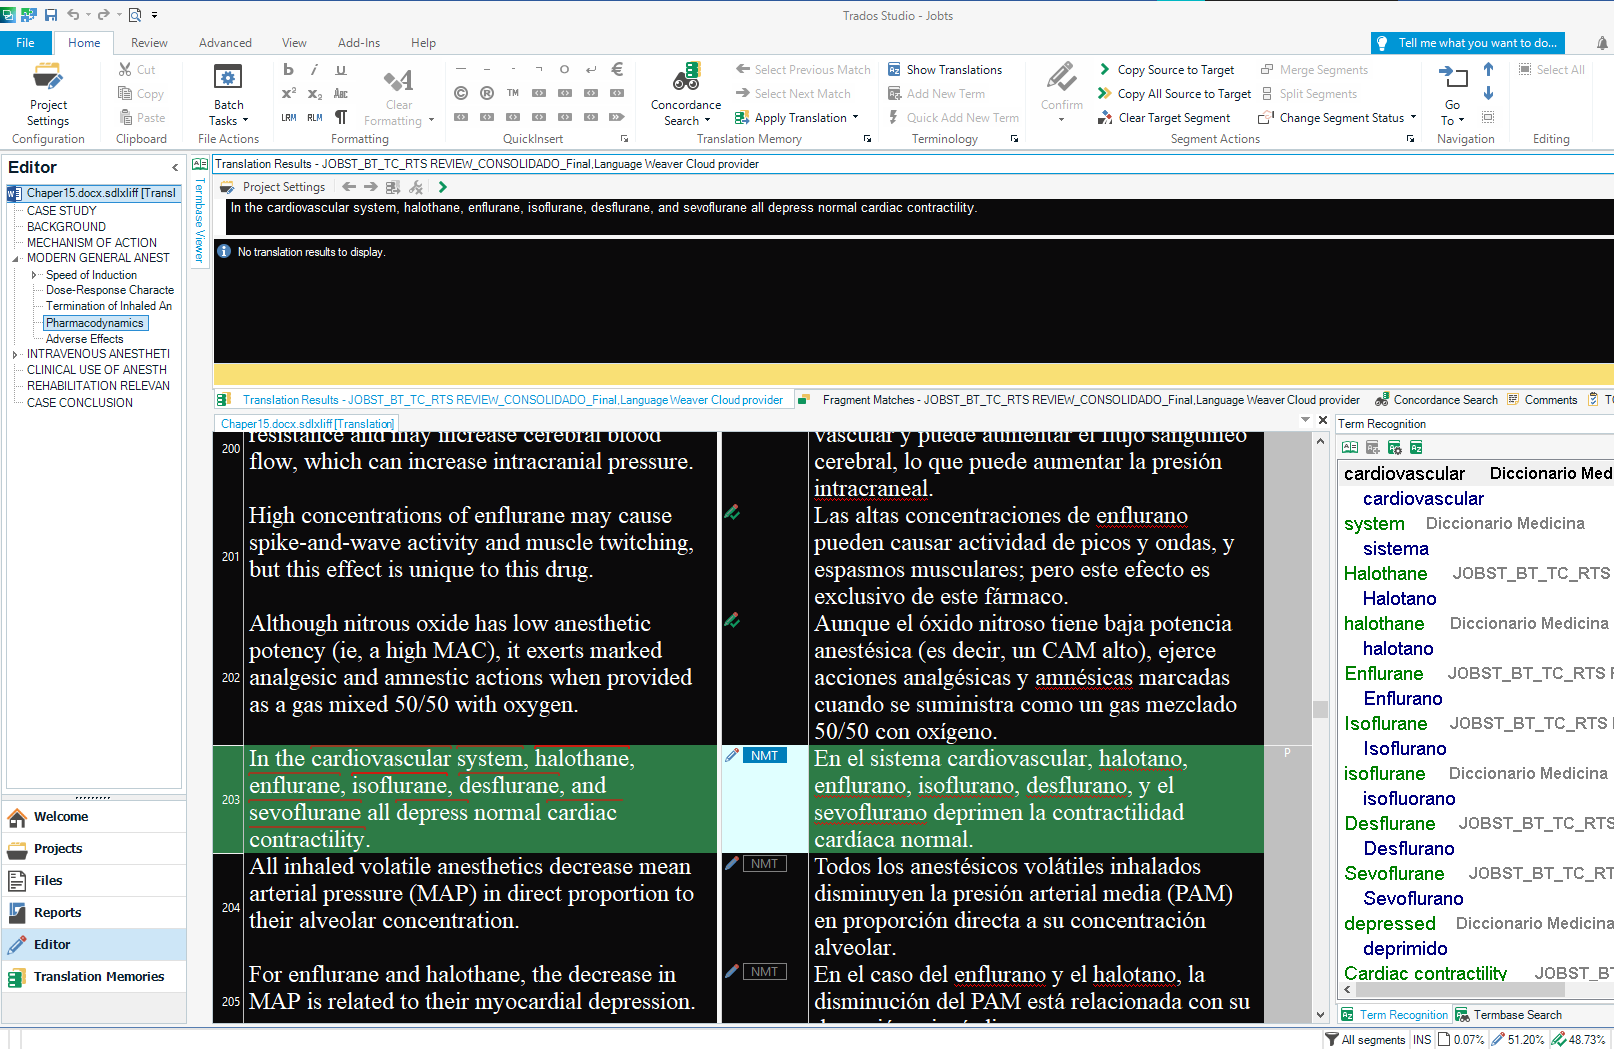
Task: Toggle bold formatting
Action: [288, 70]
